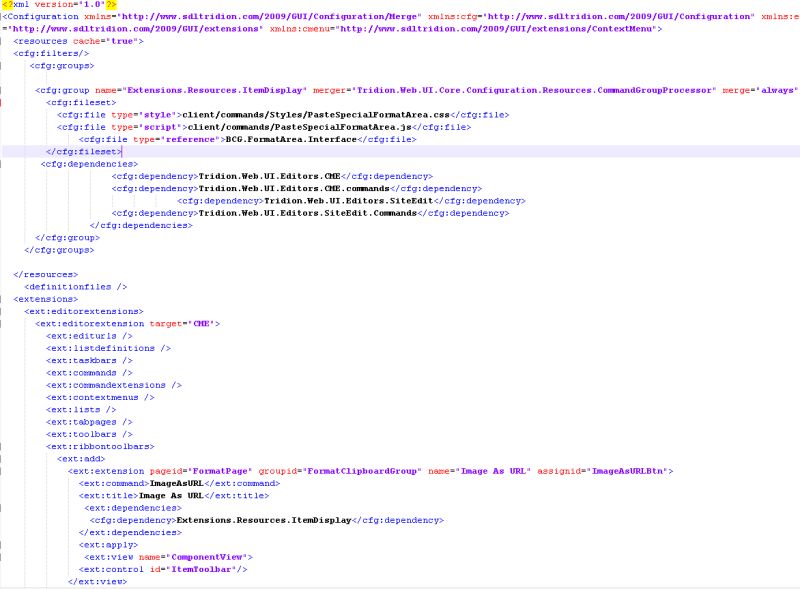Screen dimensions: 800x589
Task: Click the opening extensions tag
Action: (45, 299)
